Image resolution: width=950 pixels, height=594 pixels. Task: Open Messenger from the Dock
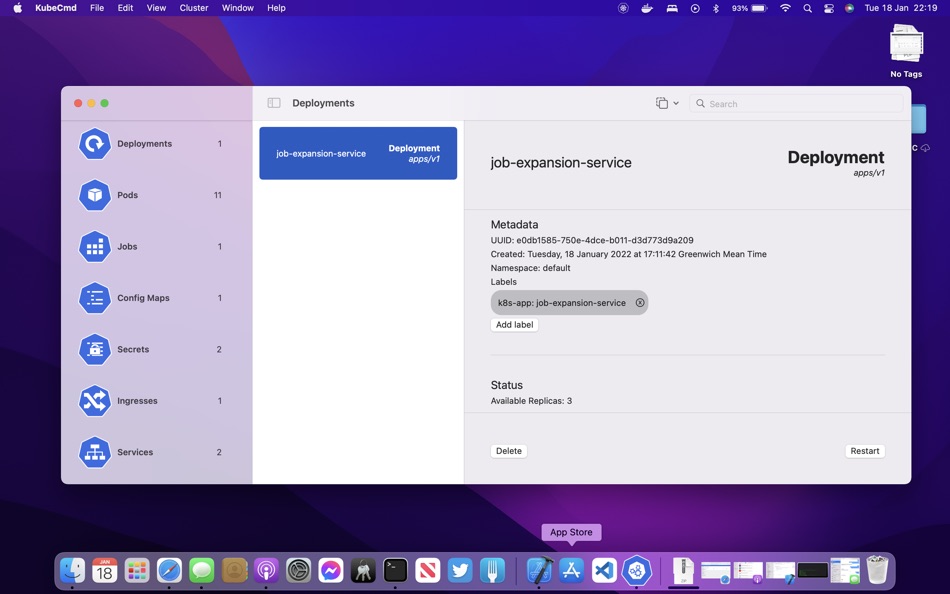[331, 570]
